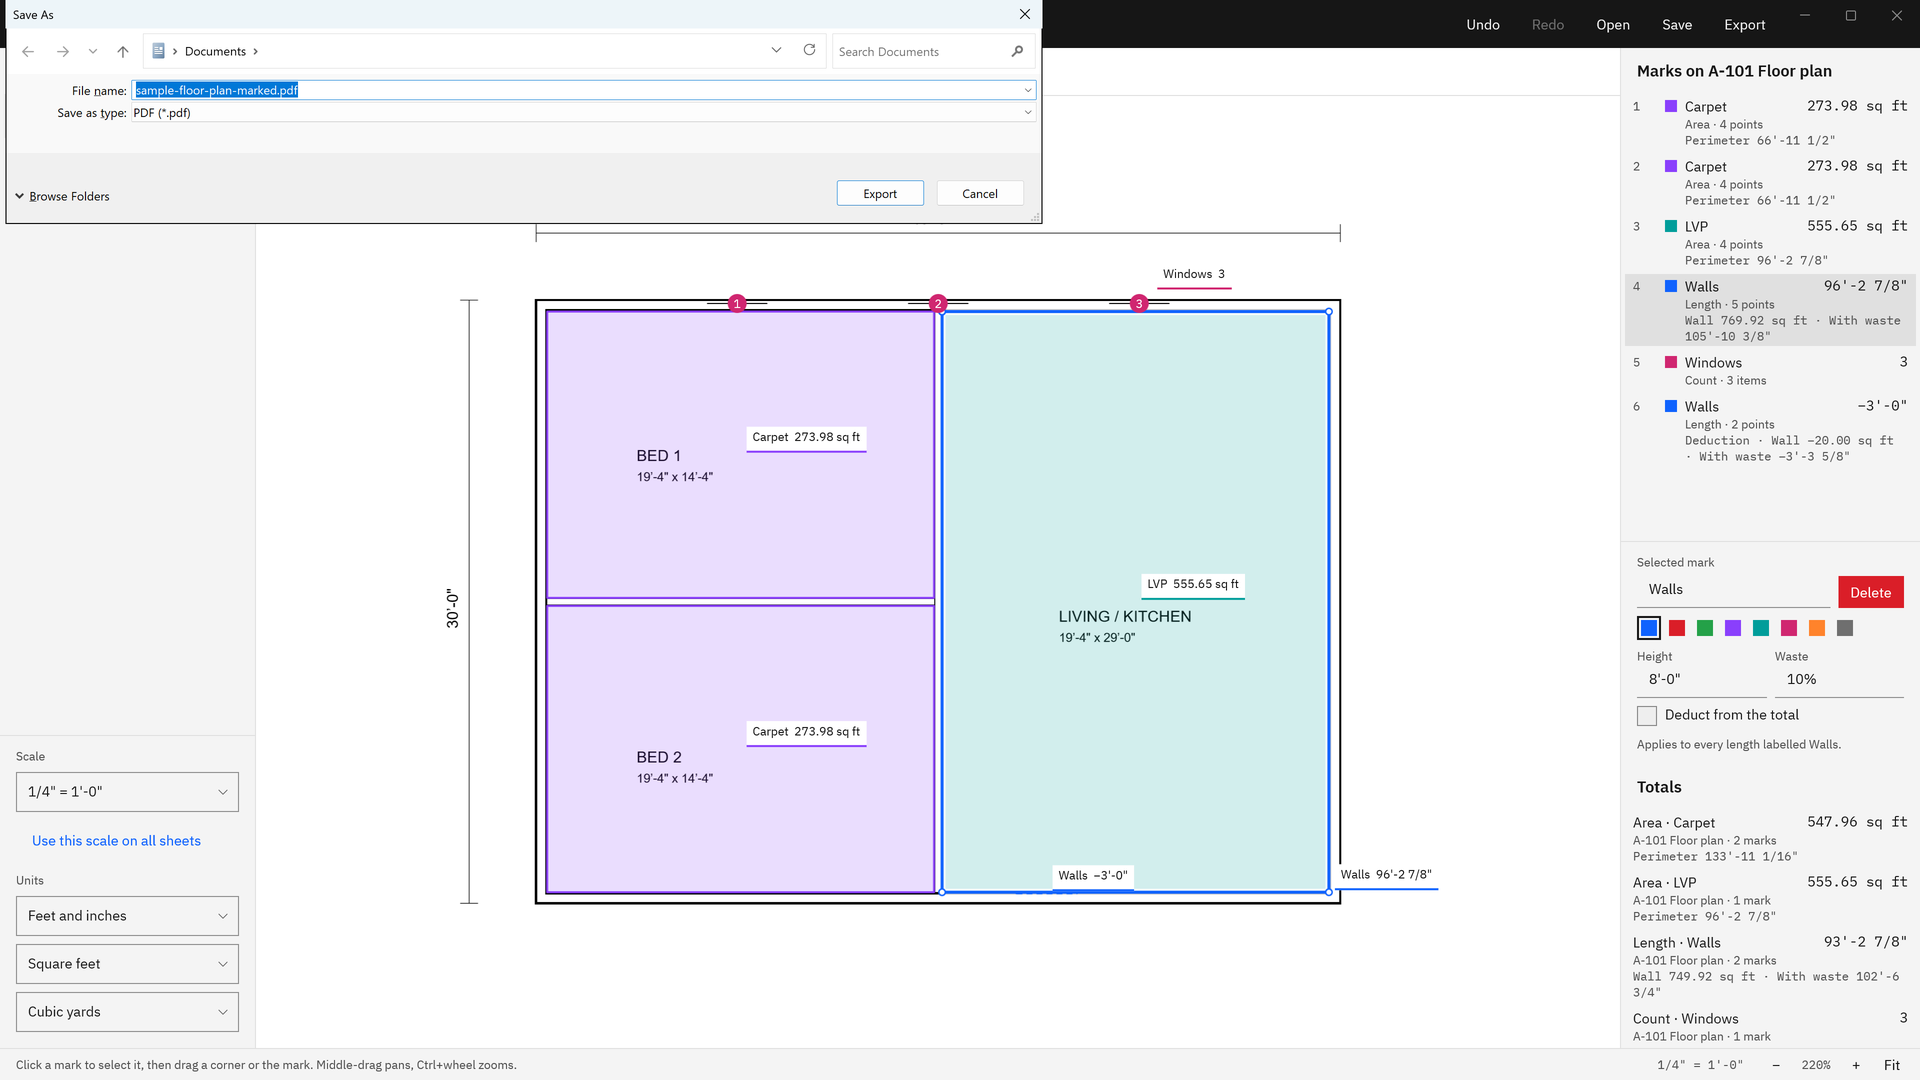Select mark 4 Walls 96'-2 7/8"
Viewport: 1920px width, 1080px height.
(1770, 310)
